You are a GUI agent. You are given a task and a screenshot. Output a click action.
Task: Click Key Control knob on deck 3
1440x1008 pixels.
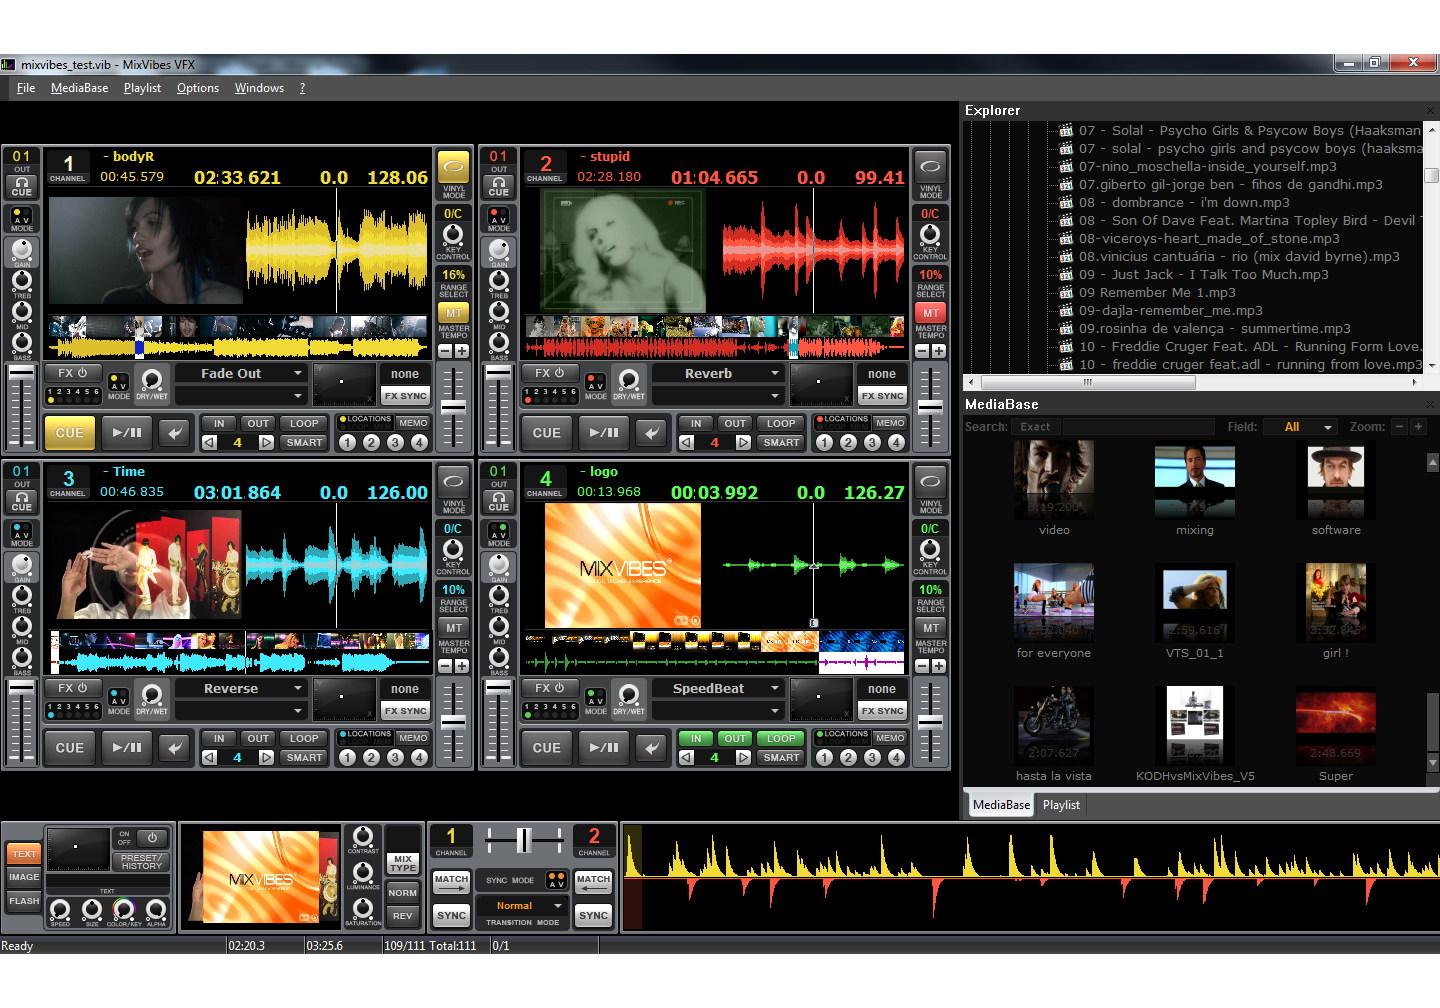[x=453, y=550]
